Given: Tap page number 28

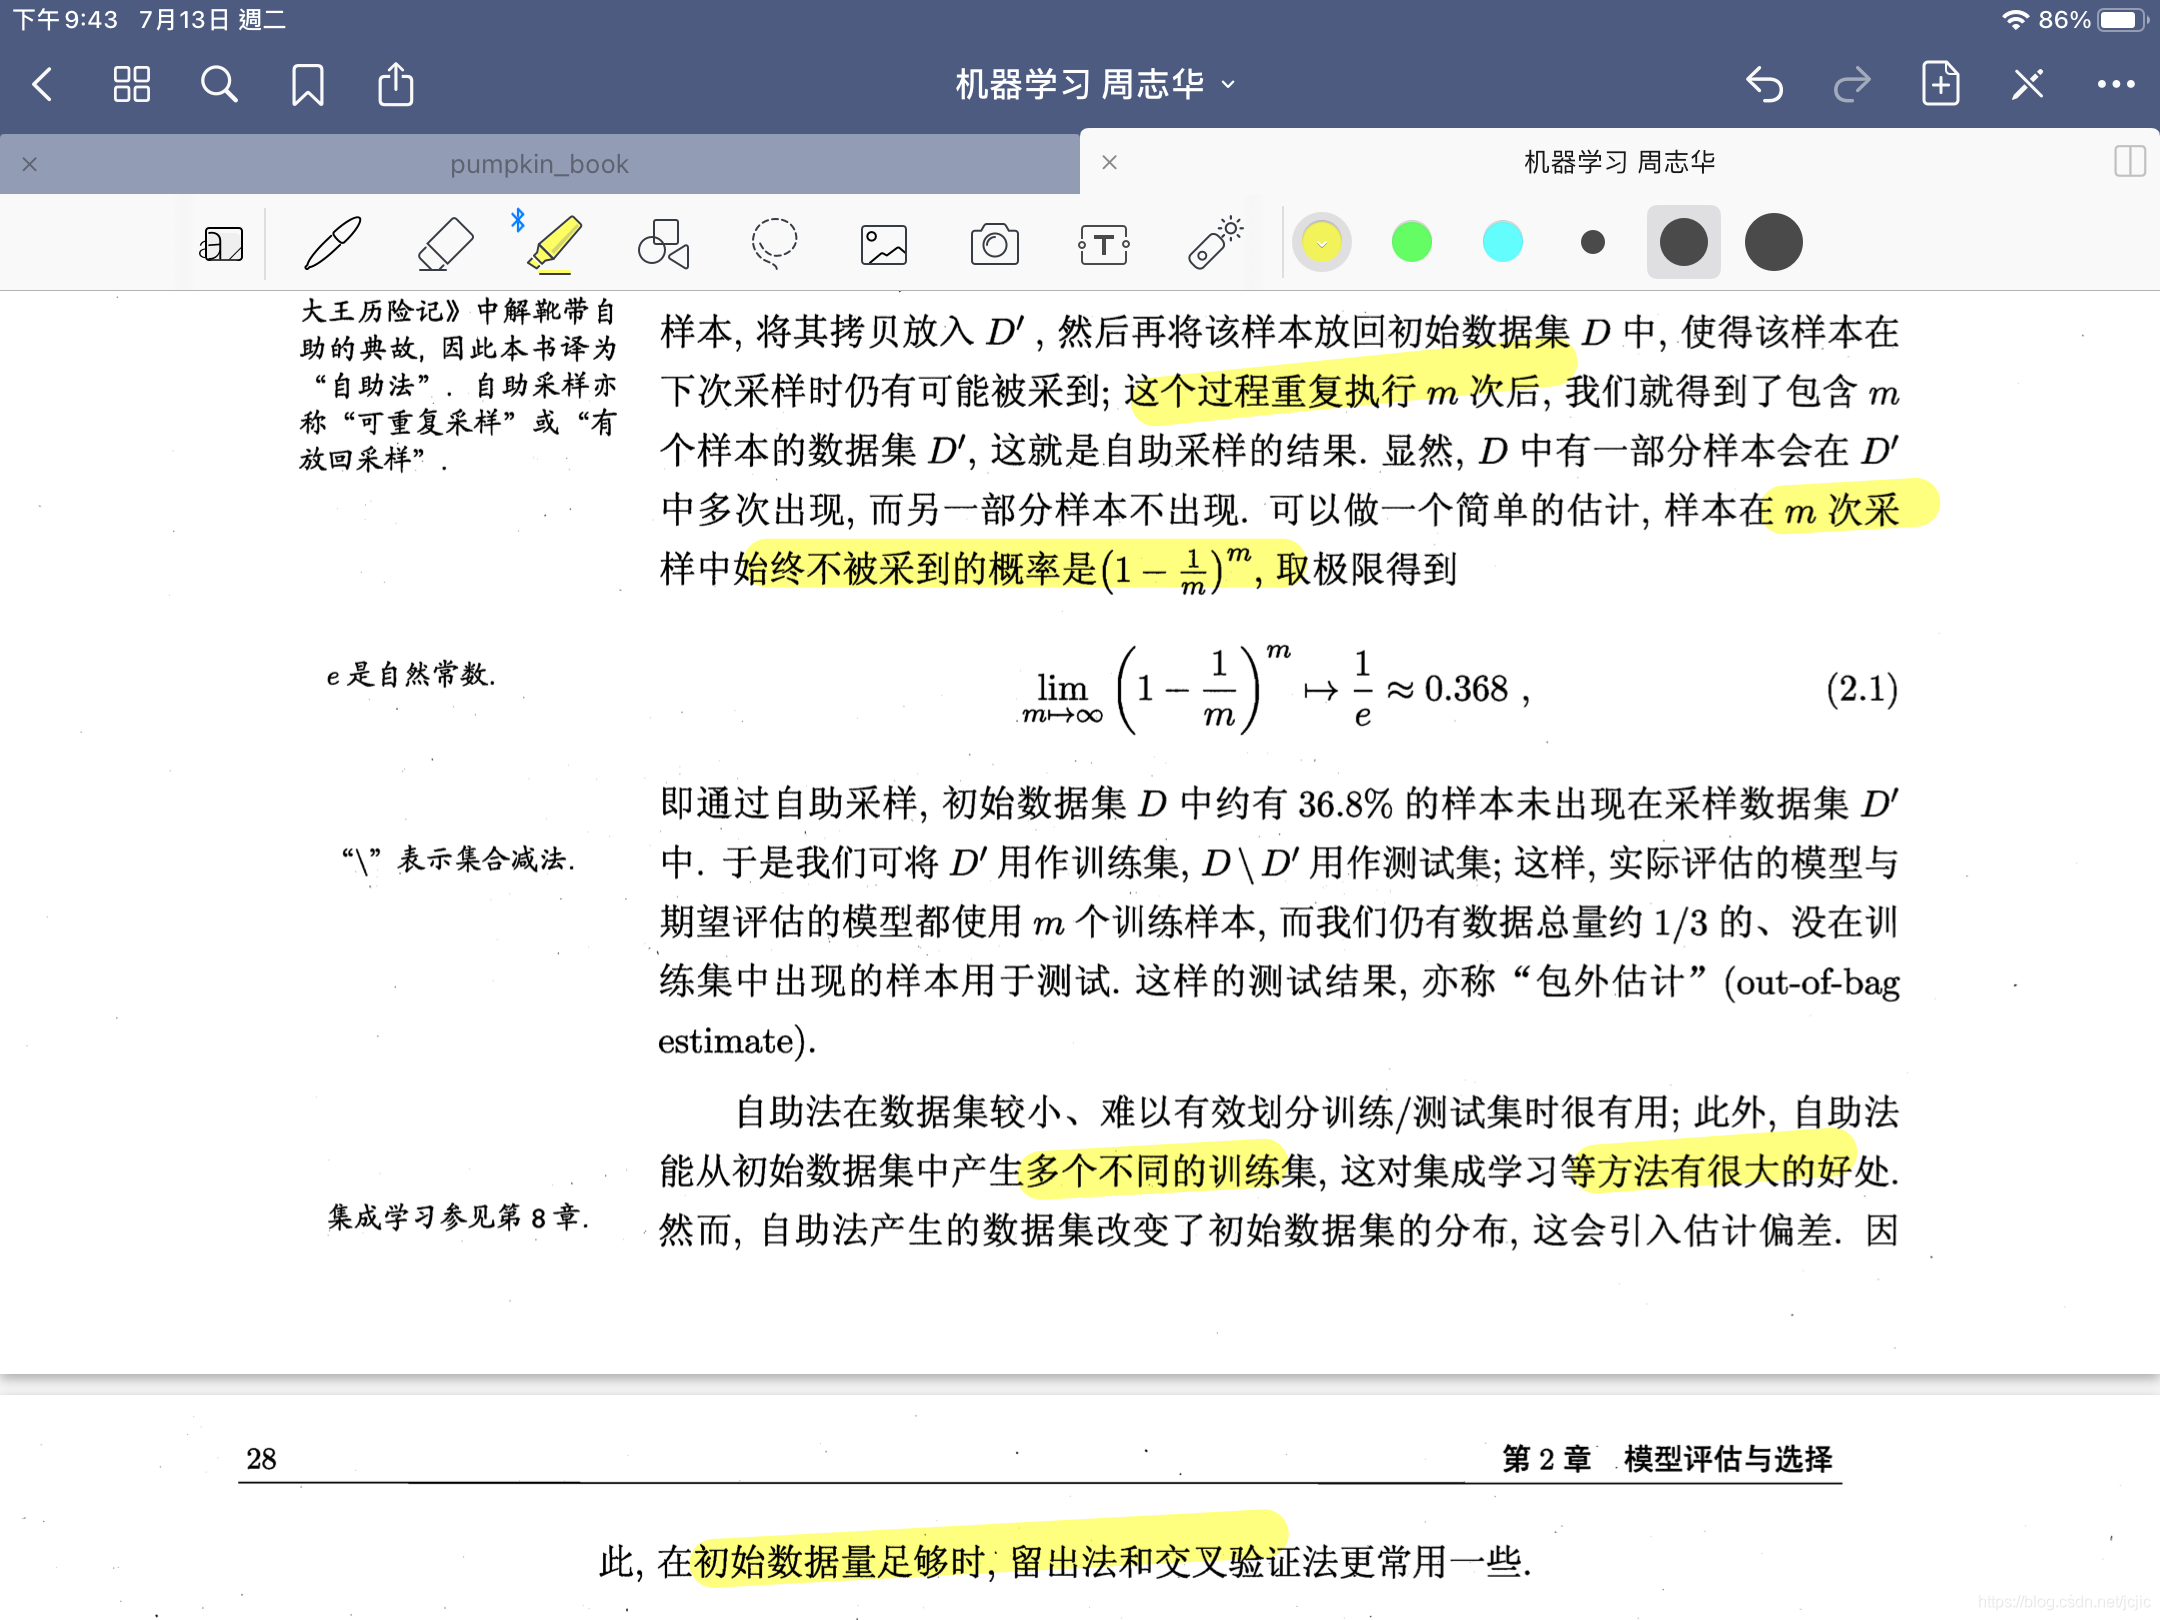Looking at the screenshot, I should [261, 1459].
